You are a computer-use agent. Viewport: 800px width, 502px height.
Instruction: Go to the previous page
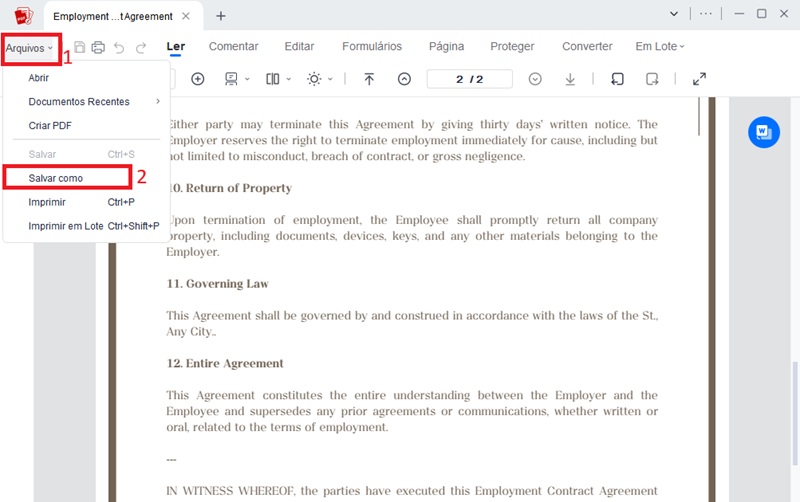pos(404,79)
